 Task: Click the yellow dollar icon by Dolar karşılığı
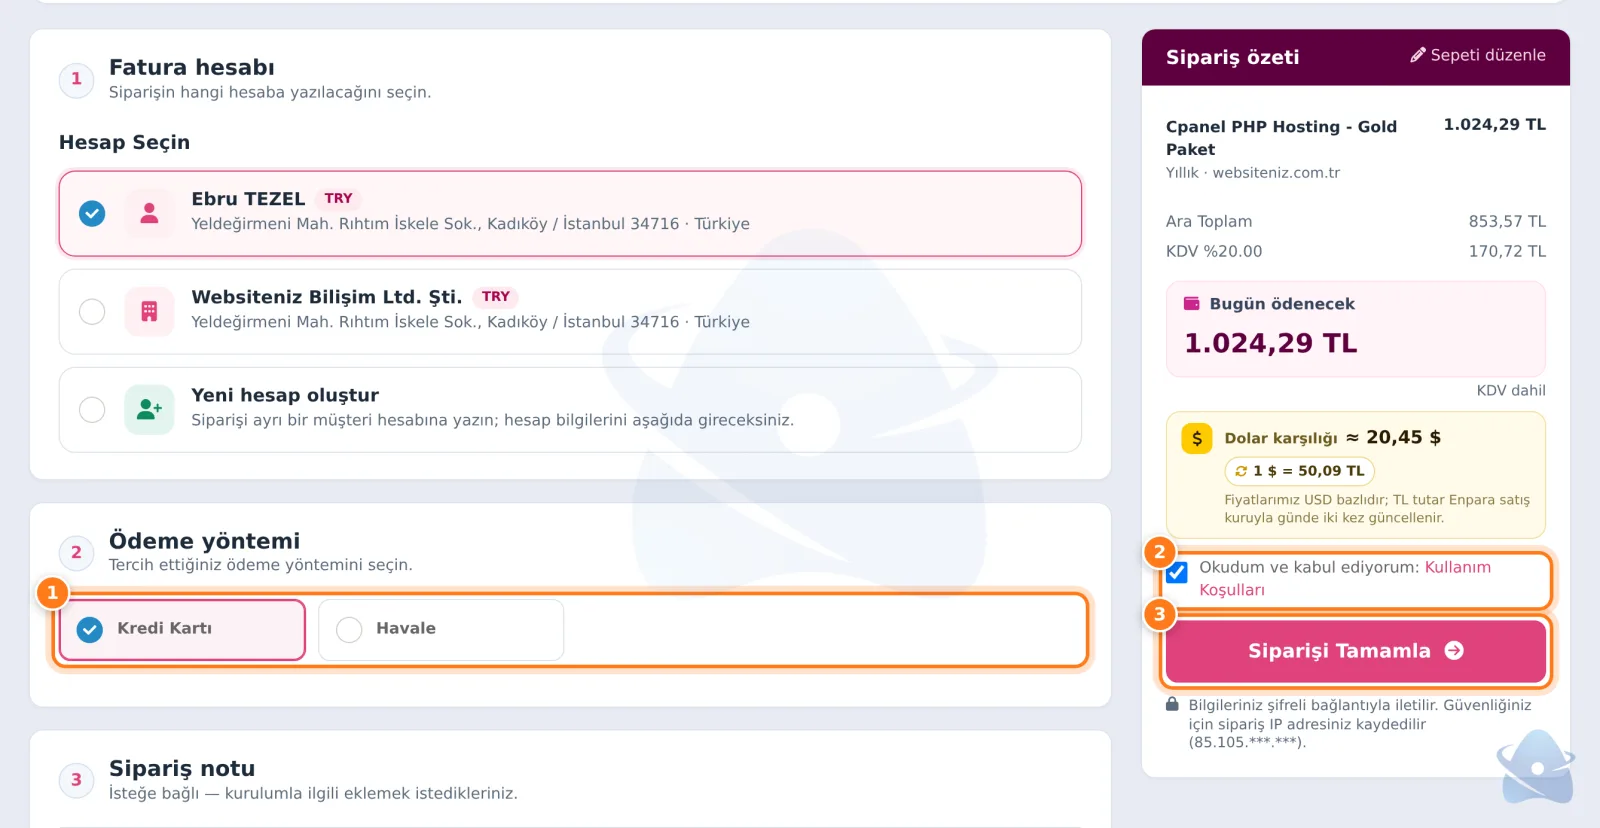[x=1197, y=438]
